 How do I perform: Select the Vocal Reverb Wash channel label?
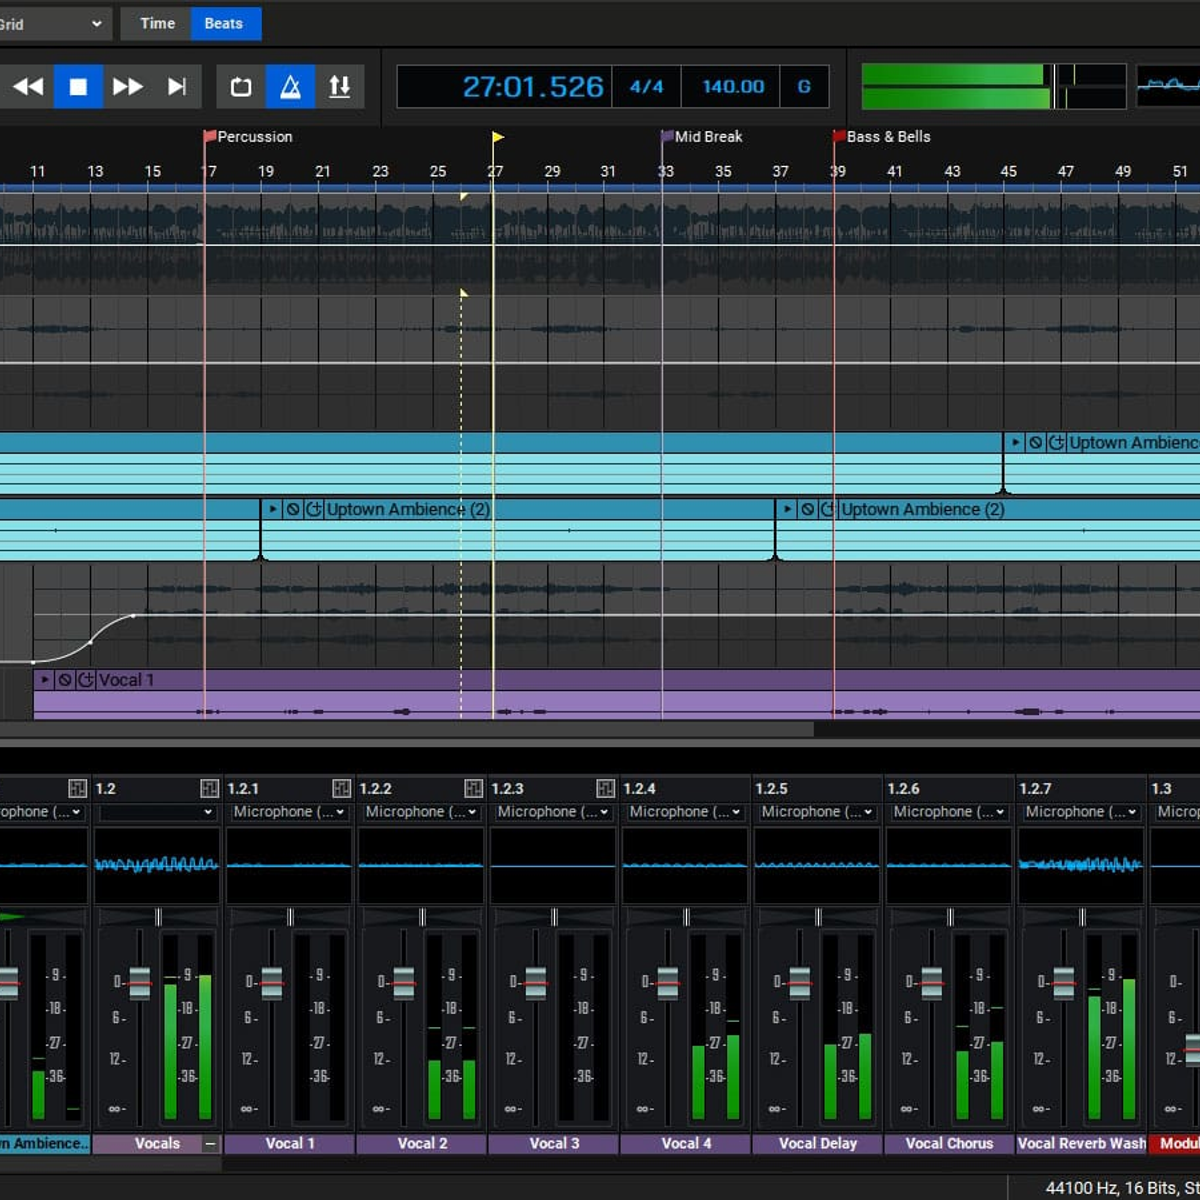pos(1081,1143)
